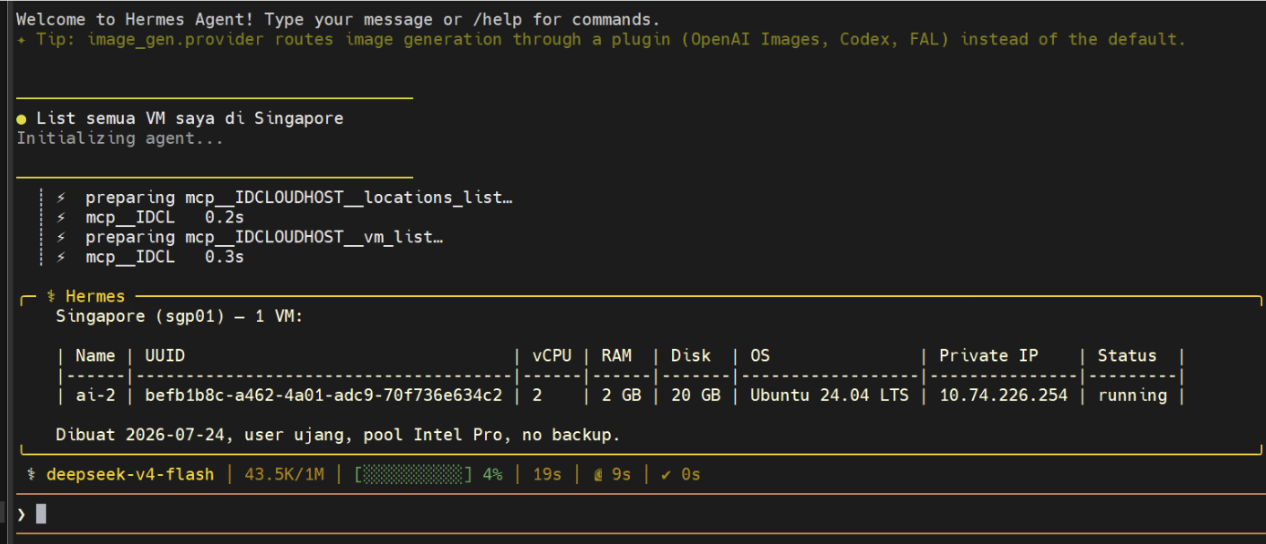The width and height of the screenshot is (1266, 544).
Task: Click the Status column header
Action: click(x=1127, y=356)
